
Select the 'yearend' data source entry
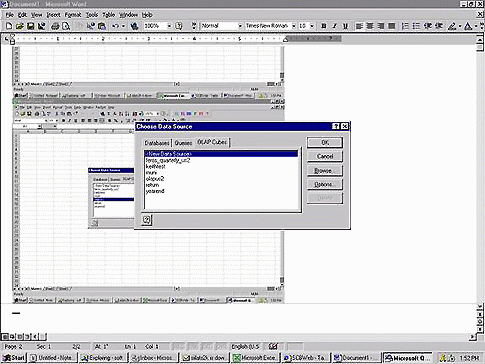coord(155,191)
